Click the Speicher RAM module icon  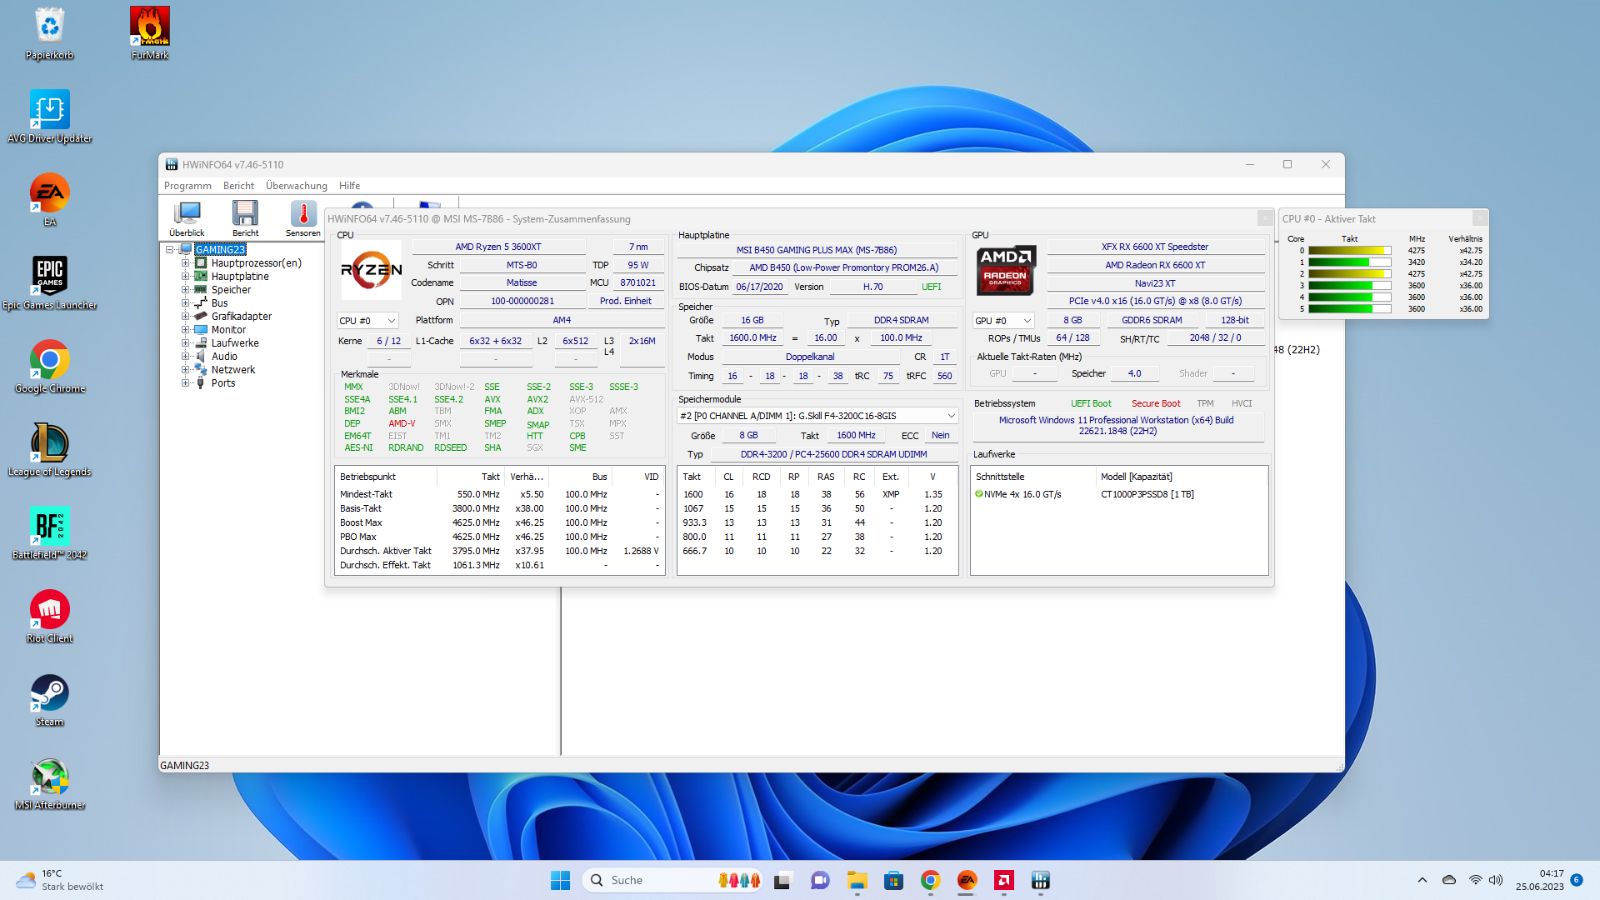(200, 290)
